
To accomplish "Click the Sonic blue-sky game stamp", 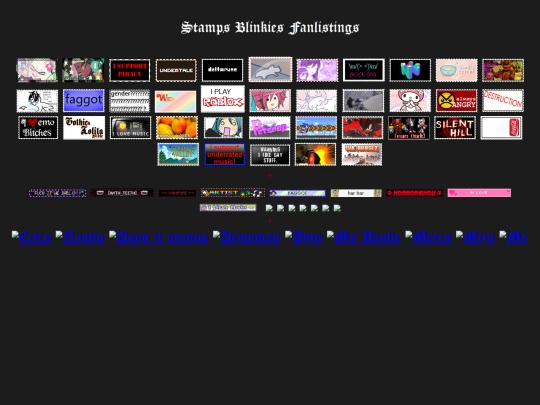I will [x=316, y=128].
